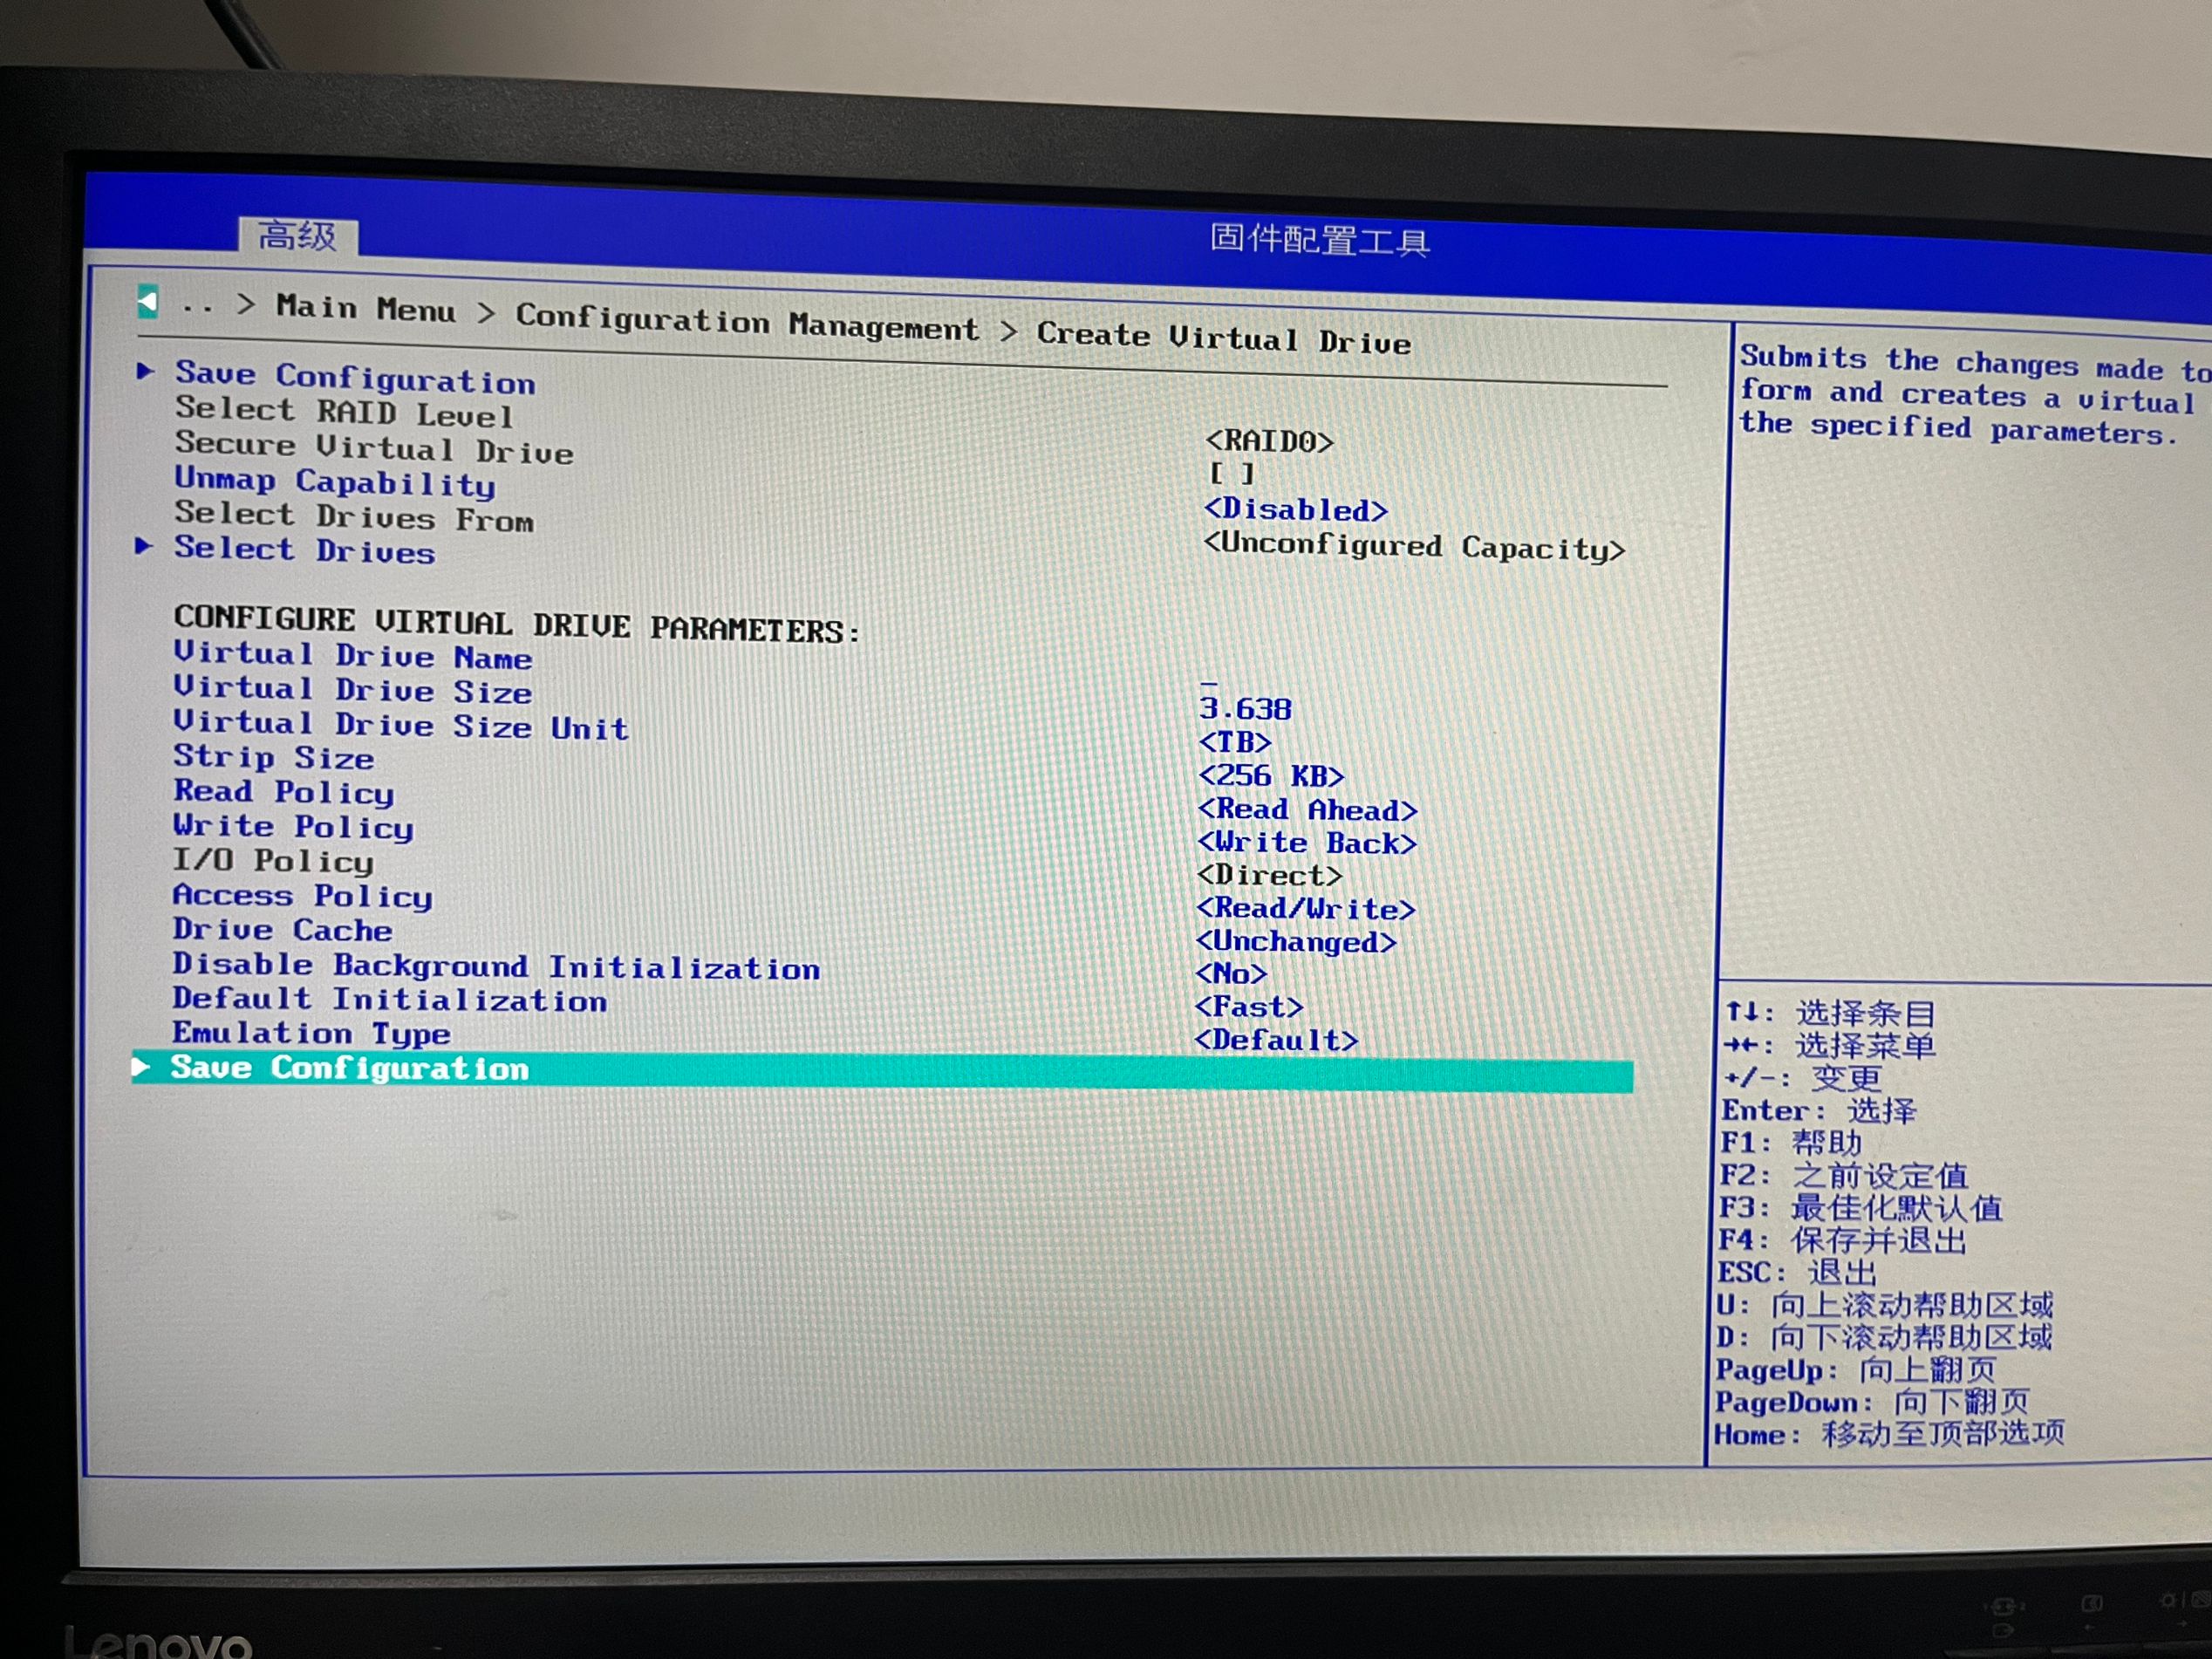Open the RAID0 level dropdown
Image resolution: width=2212 pixels, height=1659 pixels.
(1269, 441)
